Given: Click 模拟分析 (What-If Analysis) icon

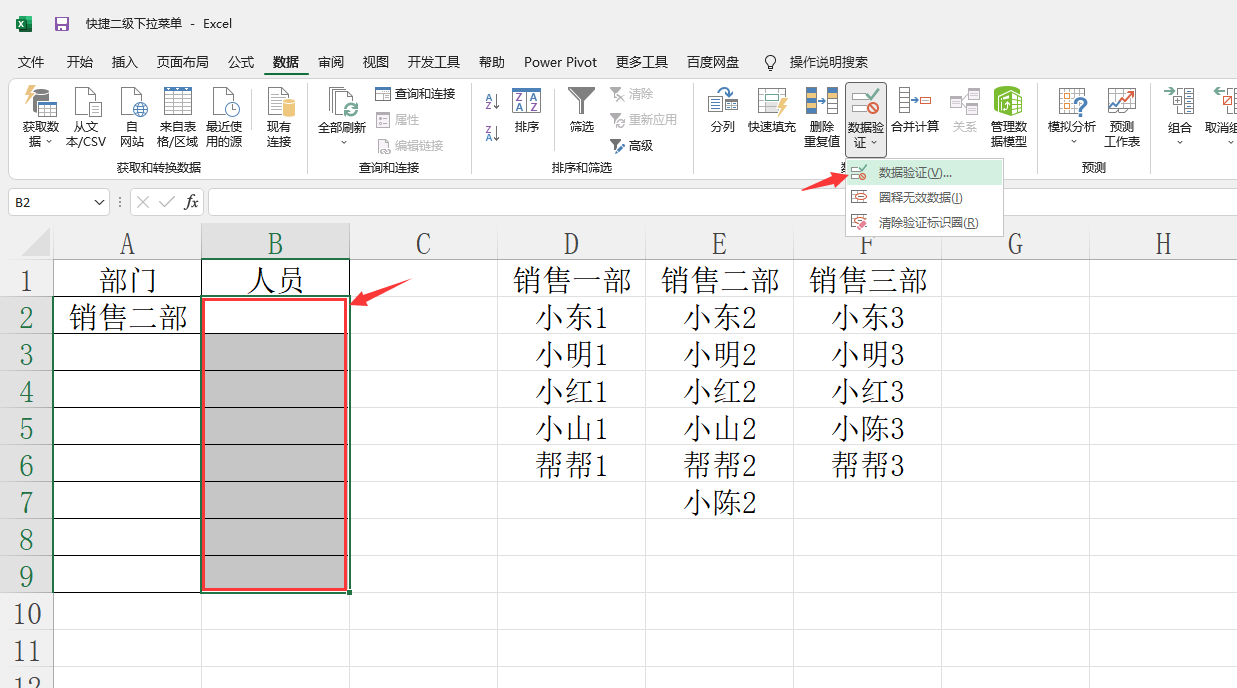Looking at the screenshot, I should tap(1072, 102).
